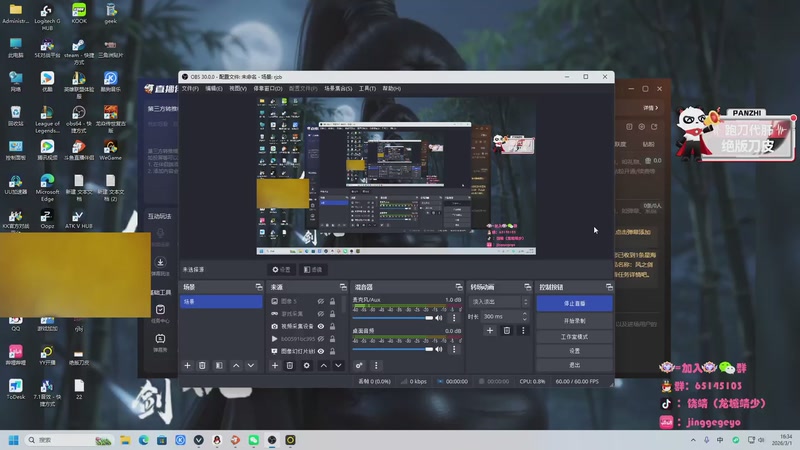Click 停止直播 button
800x450 pixels.
tap(574, 303)
